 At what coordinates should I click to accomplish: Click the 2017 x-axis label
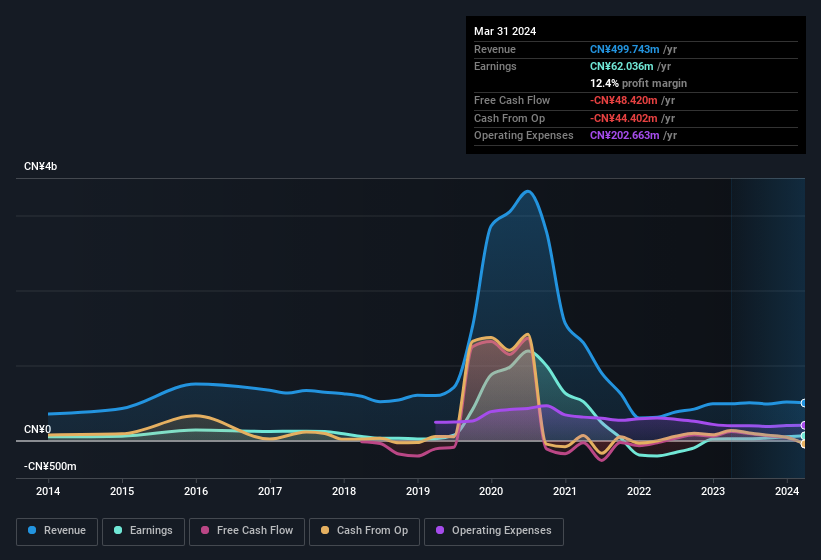[x=270, y=491]
